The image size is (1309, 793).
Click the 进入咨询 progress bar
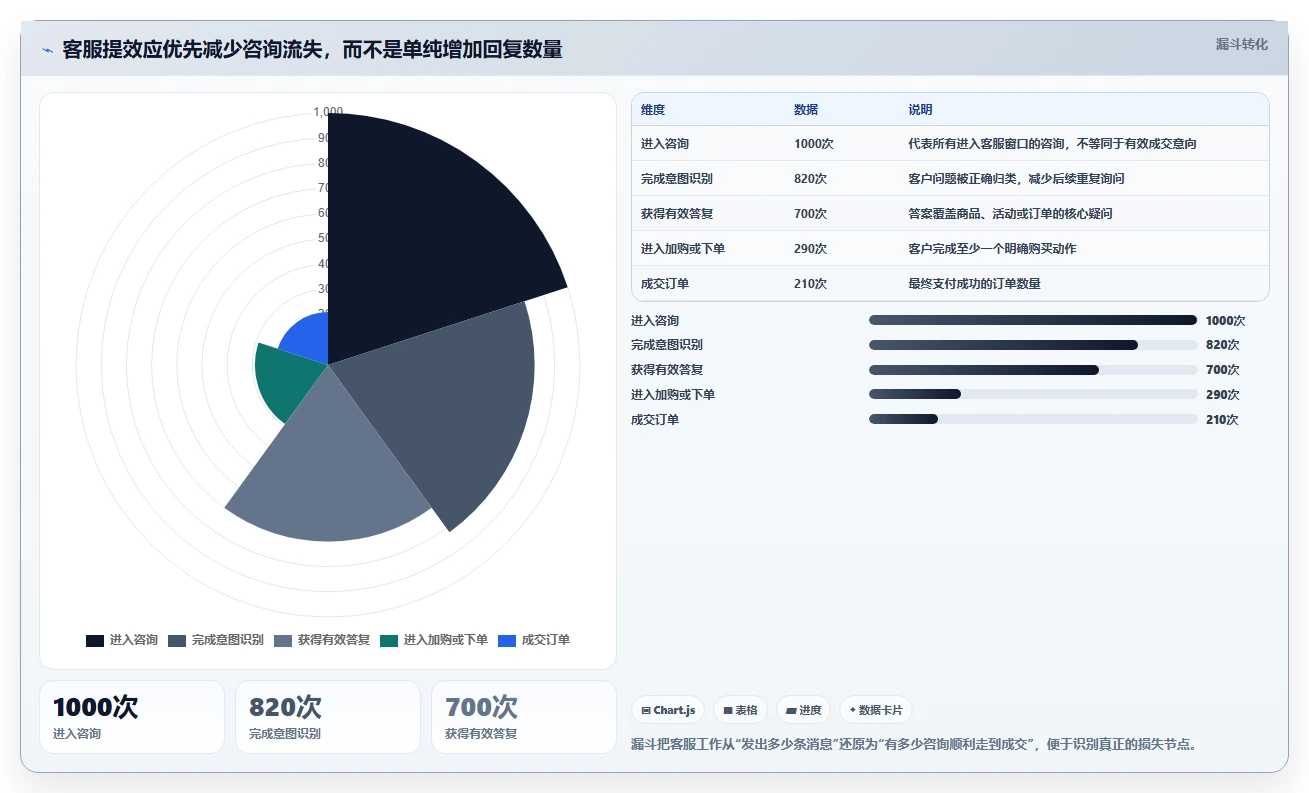tap(1033, 320)
